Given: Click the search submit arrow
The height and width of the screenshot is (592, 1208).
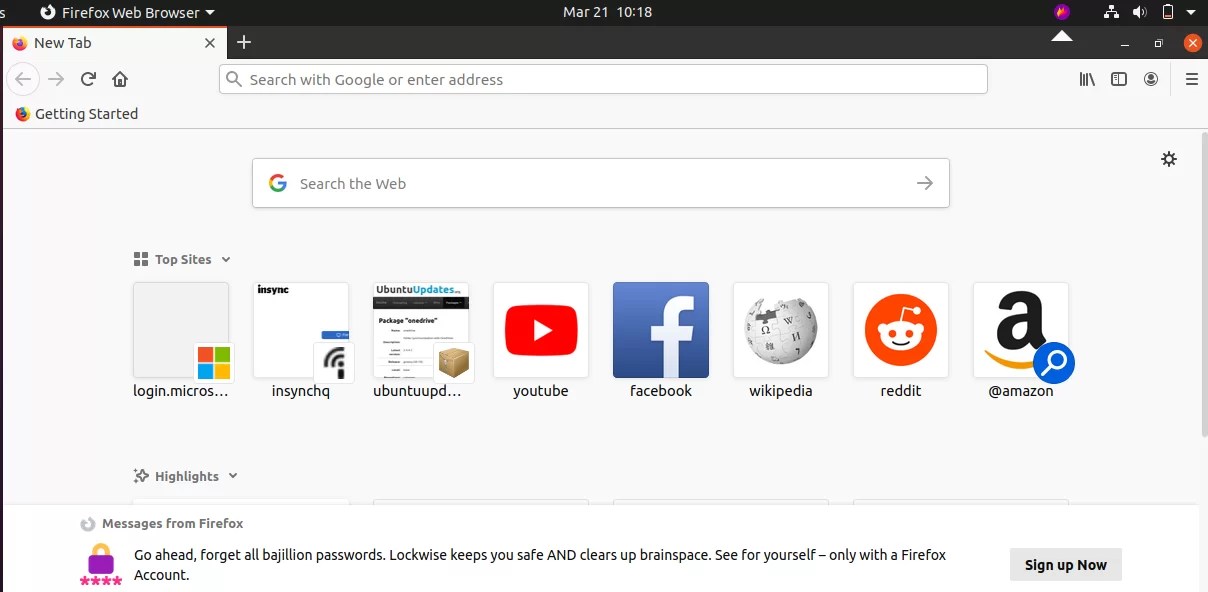Looking at the screenshot, I should coord(924,183).
